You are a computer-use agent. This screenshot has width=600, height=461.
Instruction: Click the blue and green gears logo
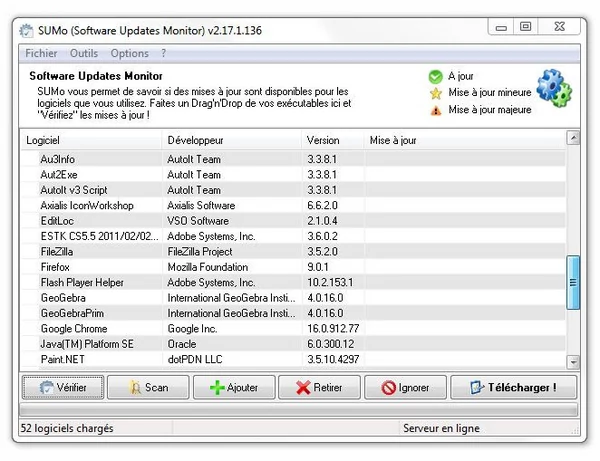[x=554, y=88]
